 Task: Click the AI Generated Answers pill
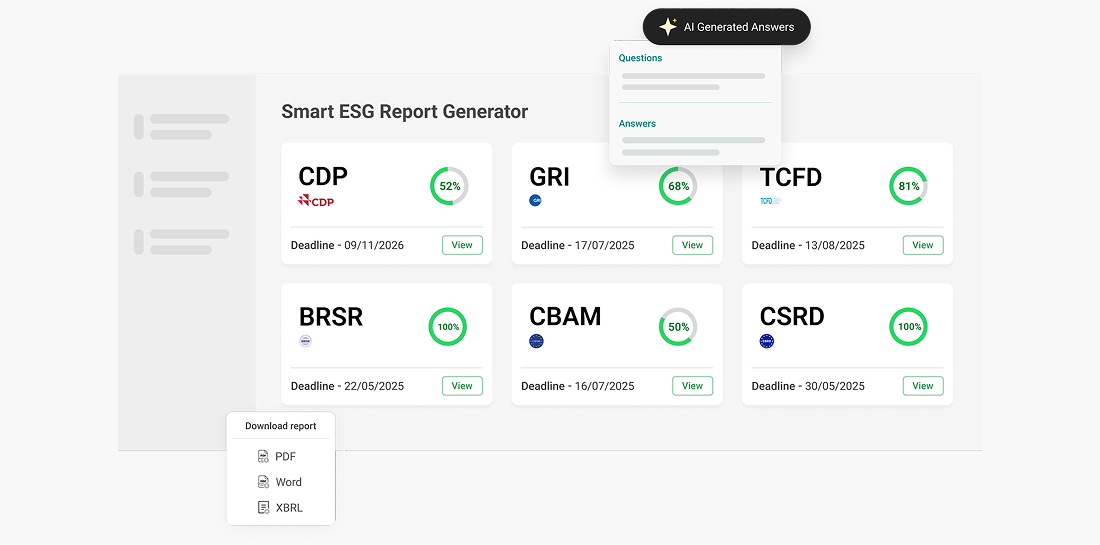(727, 27)
